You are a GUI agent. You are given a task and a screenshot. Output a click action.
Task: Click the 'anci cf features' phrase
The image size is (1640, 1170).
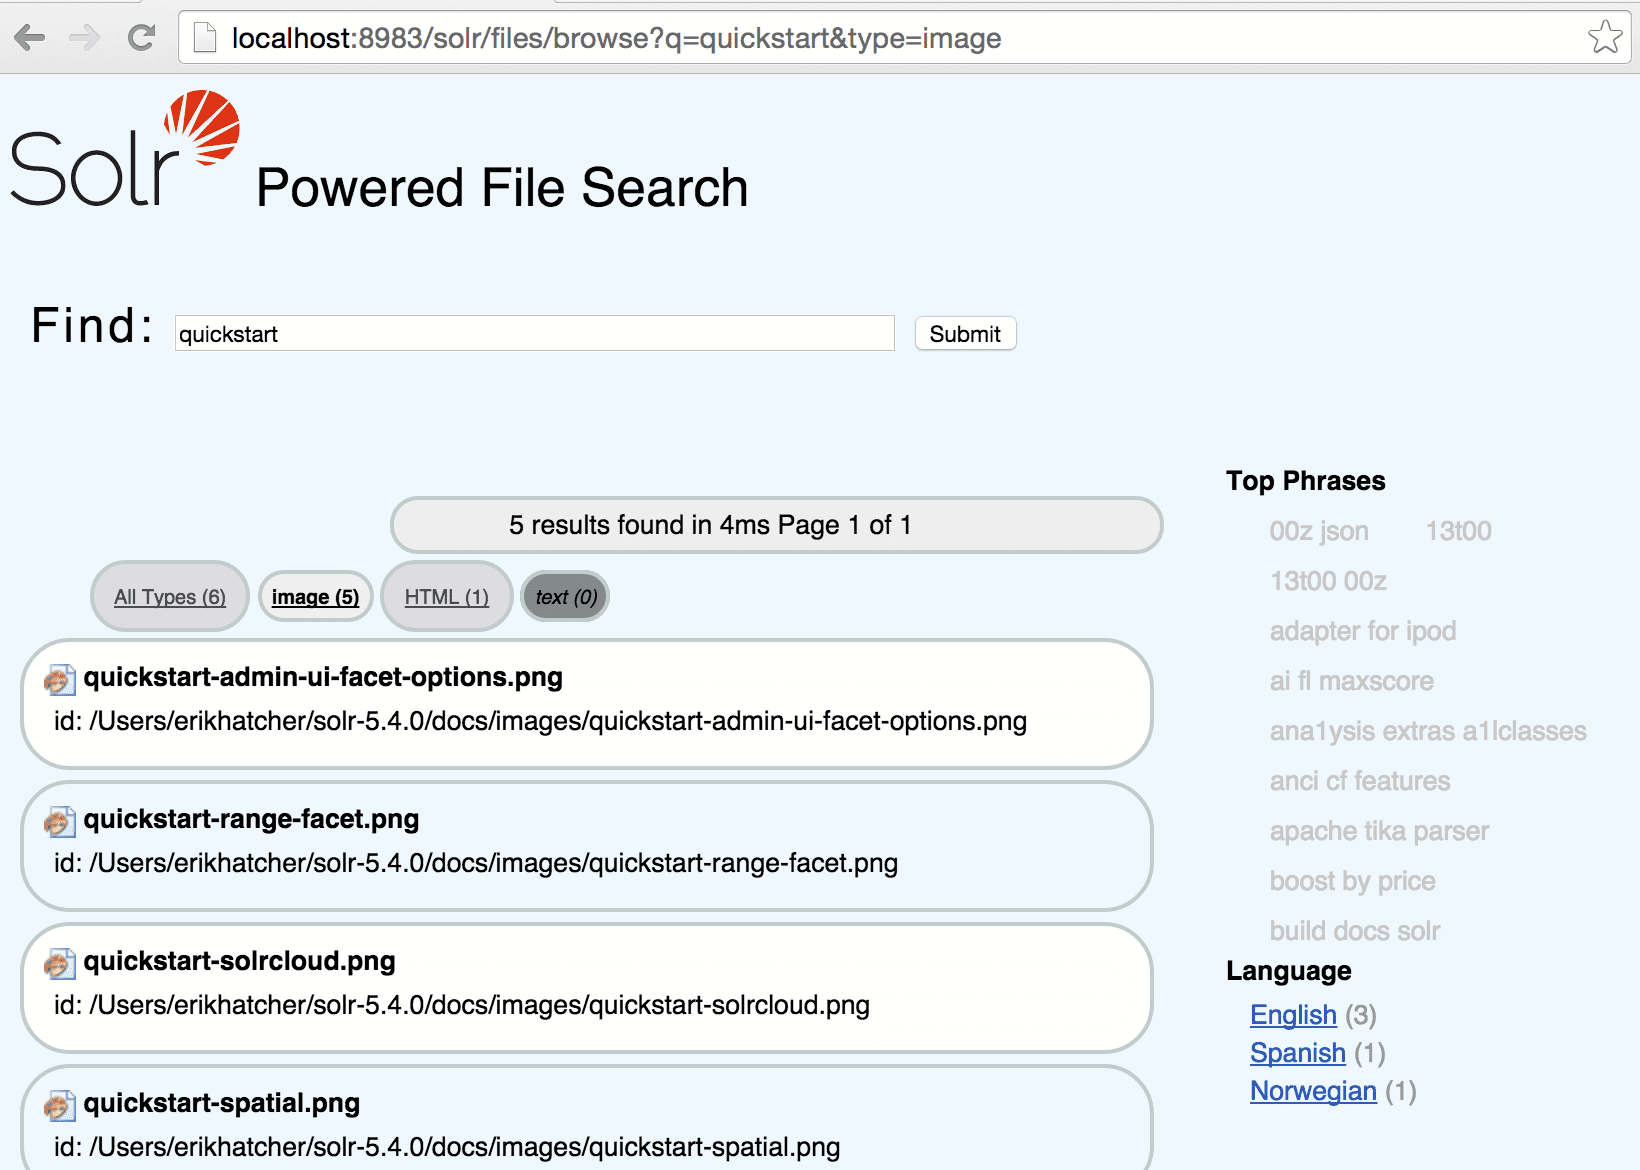click(1360, 781)
